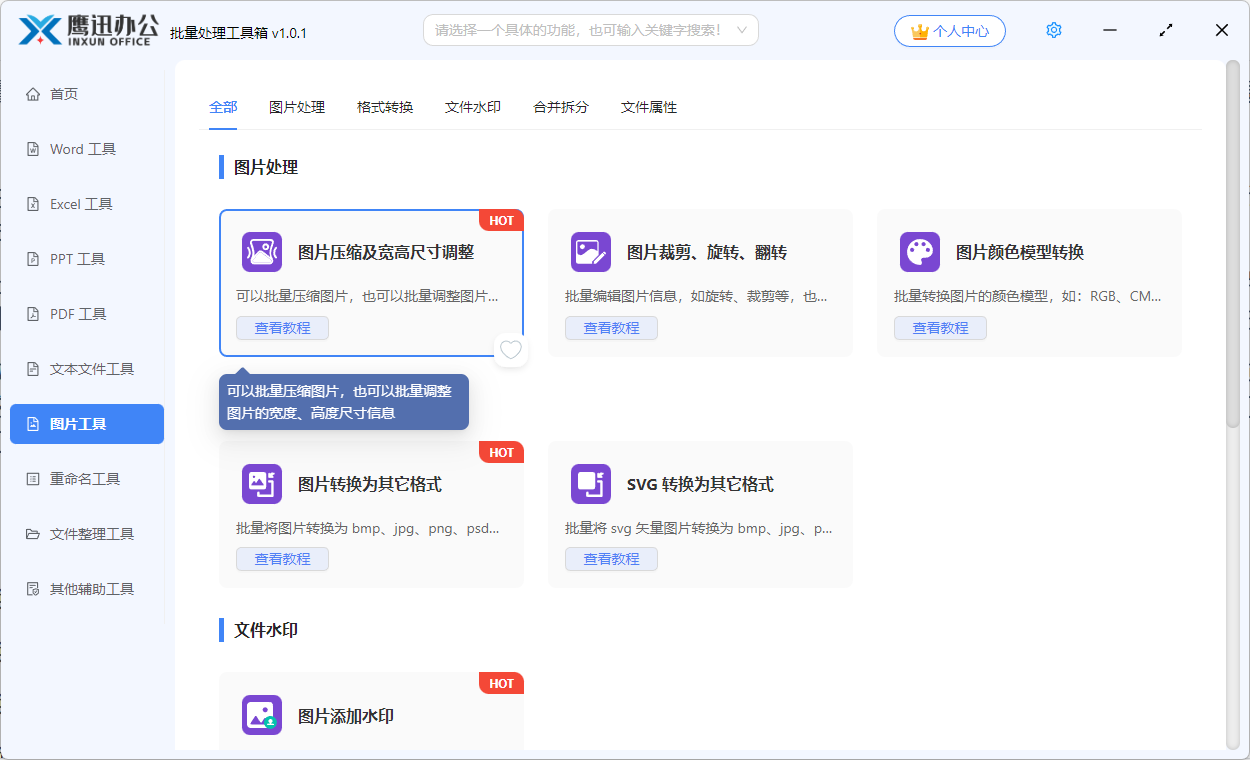Click the function search input field

click(580, 31)
